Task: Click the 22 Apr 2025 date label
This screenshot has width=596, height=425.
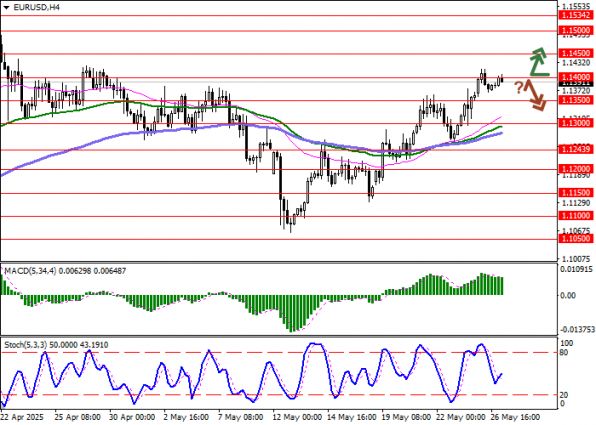Action: click(x=22, y=417)
